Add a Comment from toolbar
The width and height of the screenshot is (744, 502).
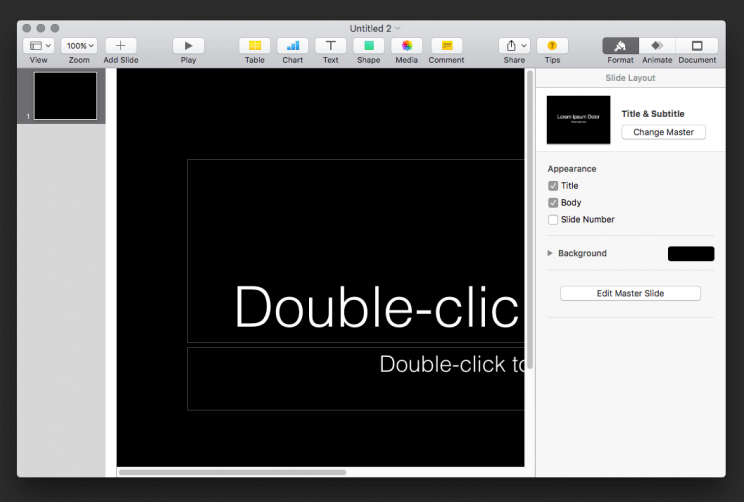click(446, 46)
